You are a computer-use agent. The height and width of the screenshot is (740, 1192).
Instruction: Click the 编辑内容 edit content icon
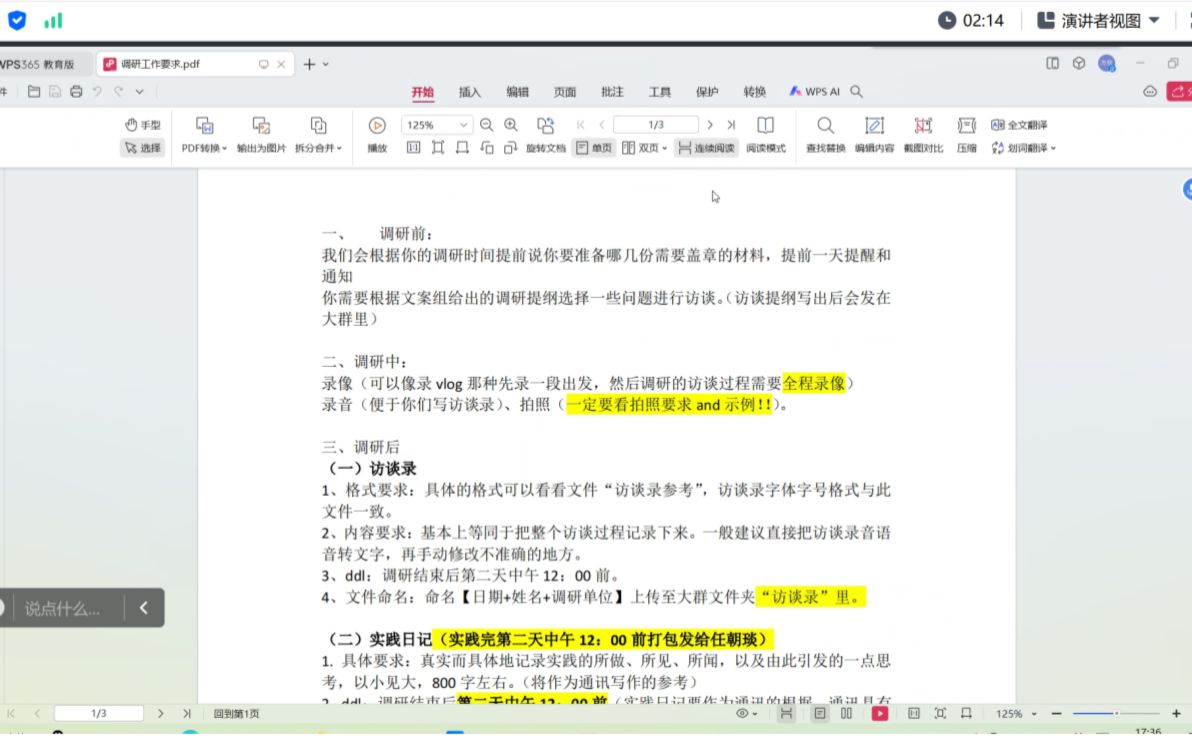click(x=874, y=126)
